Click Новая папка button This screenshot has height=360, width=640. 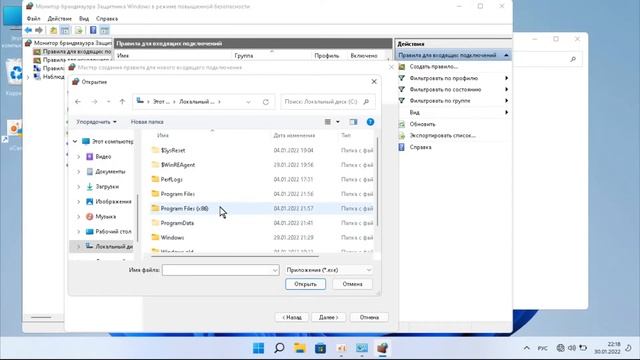(147, 122)
